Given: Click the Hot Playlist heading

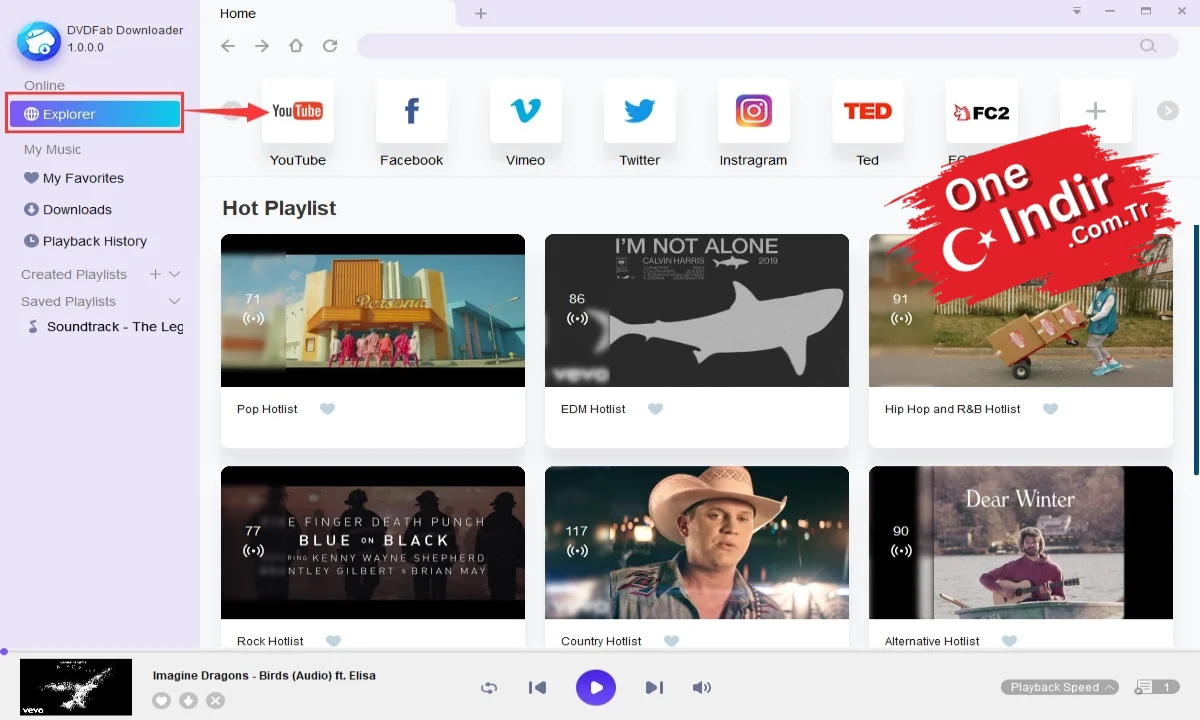Looking at the screenshot, I should [279, 208].
